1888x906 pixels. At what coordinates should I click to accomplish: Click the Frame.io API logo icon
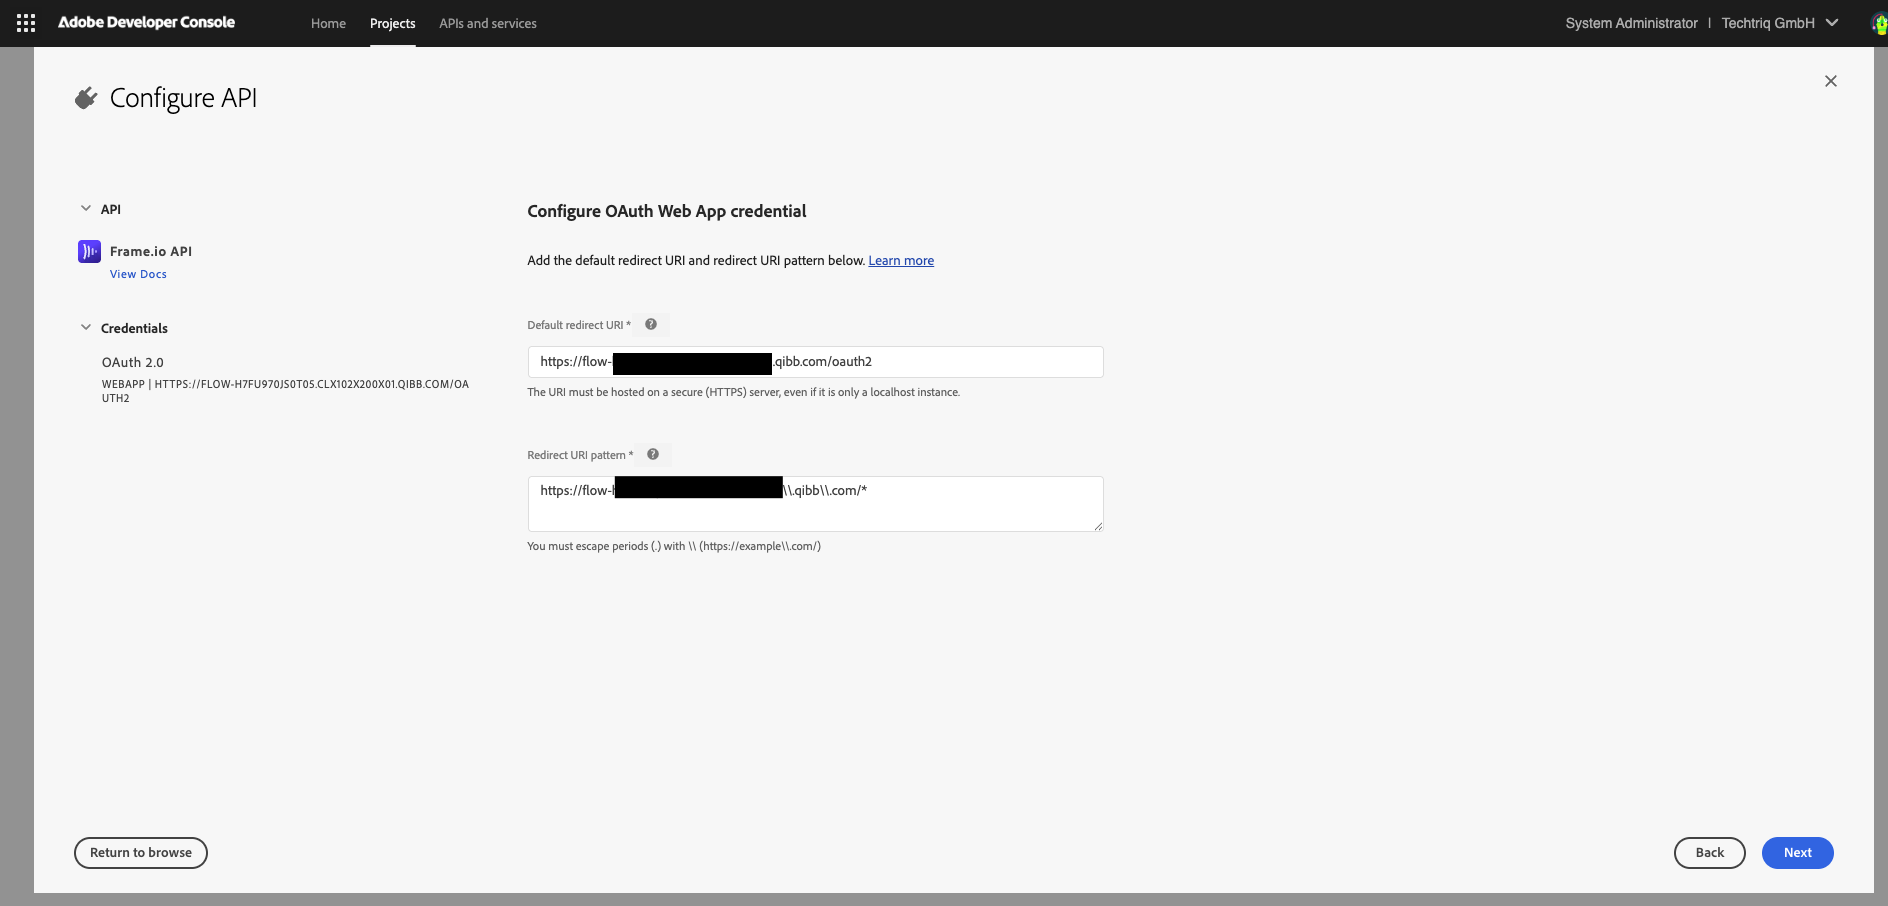(x=89, y=251)
